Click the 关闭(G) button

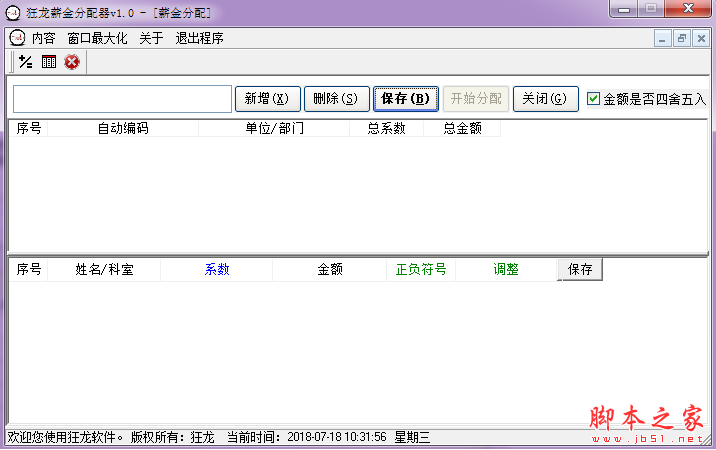[546, 99]
